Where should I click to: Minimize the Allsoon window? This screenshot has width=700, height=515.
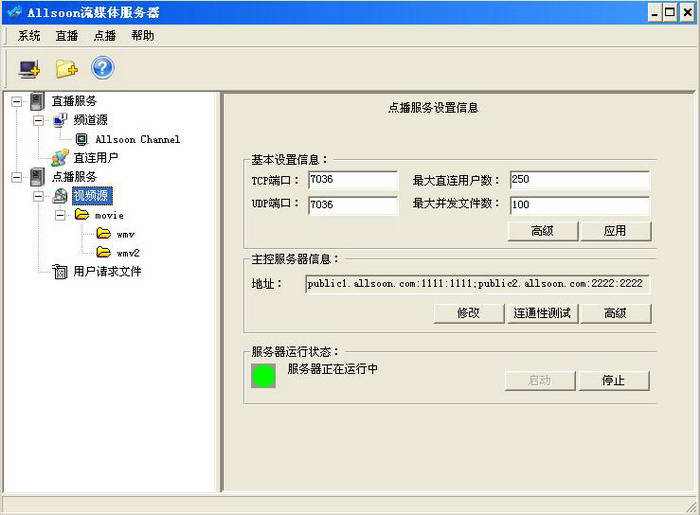654,12
